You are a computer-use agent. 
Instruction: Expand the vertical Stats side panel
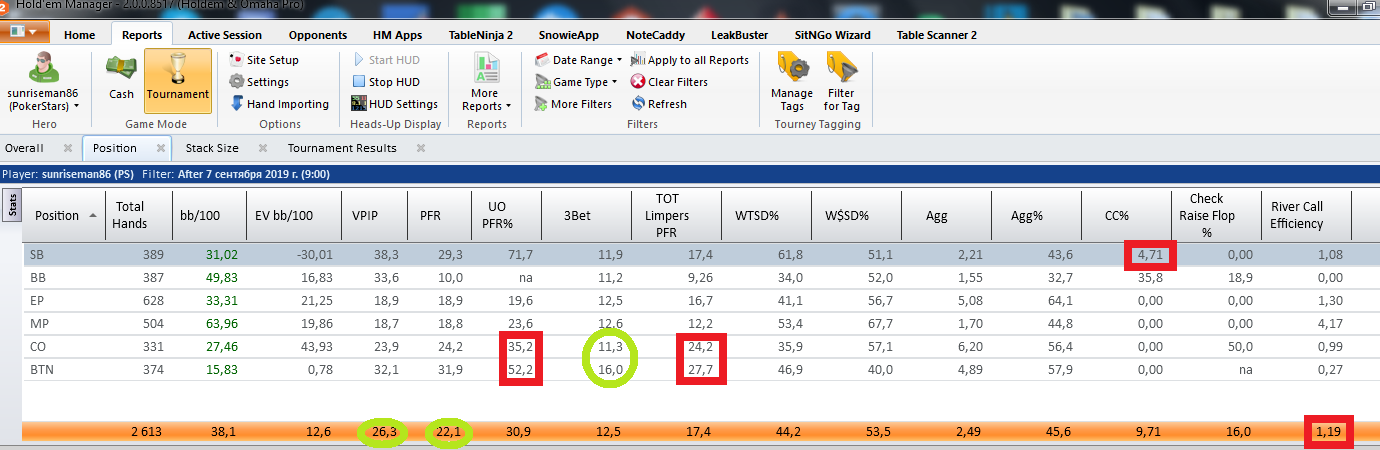[13, 206]
